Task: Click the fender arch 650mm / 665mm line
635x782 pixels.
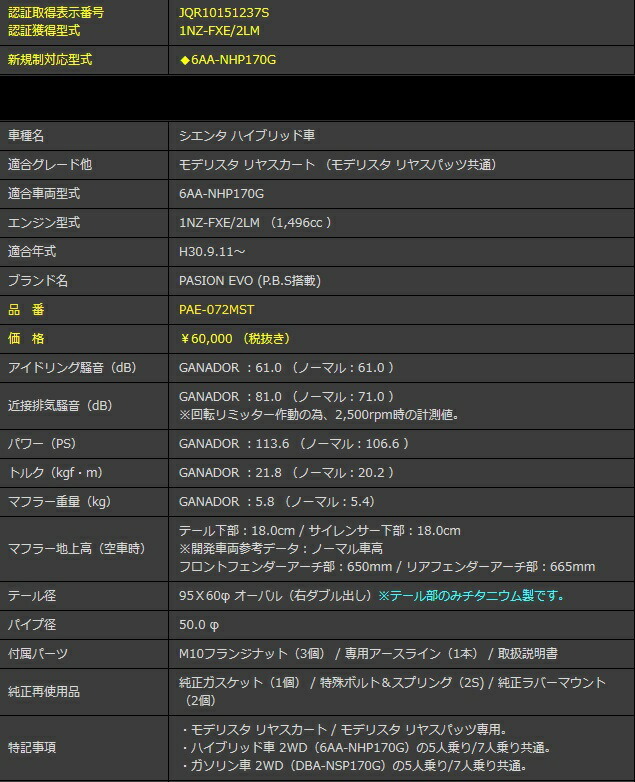Action: point(387,567)
